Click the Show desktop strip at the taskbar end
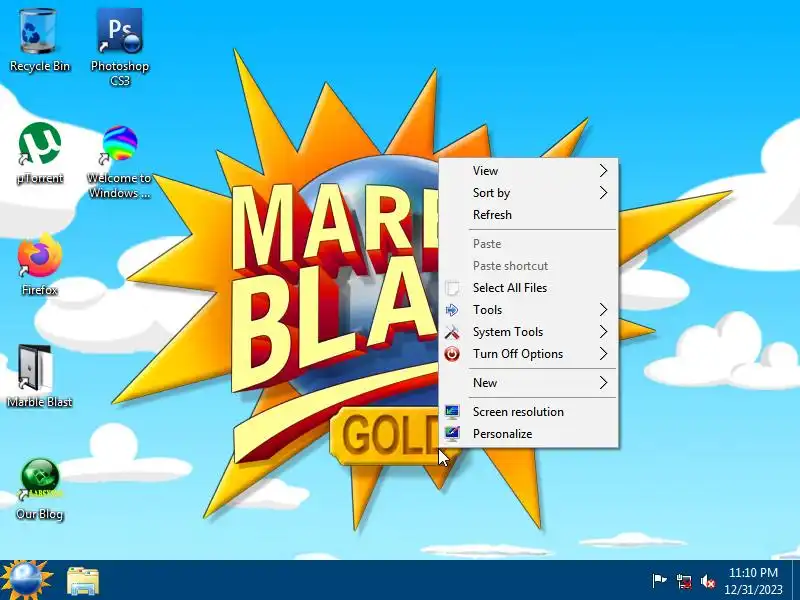This screenshot has height=600, width=800. (x=795, y=581)
